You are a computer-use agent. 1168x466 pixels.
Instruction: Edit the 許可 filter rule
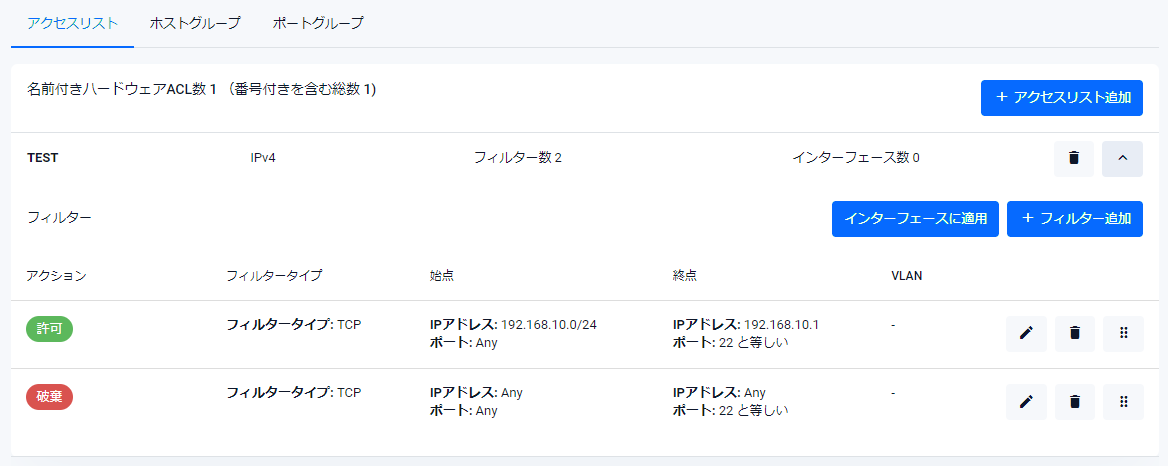point(1026,334)
